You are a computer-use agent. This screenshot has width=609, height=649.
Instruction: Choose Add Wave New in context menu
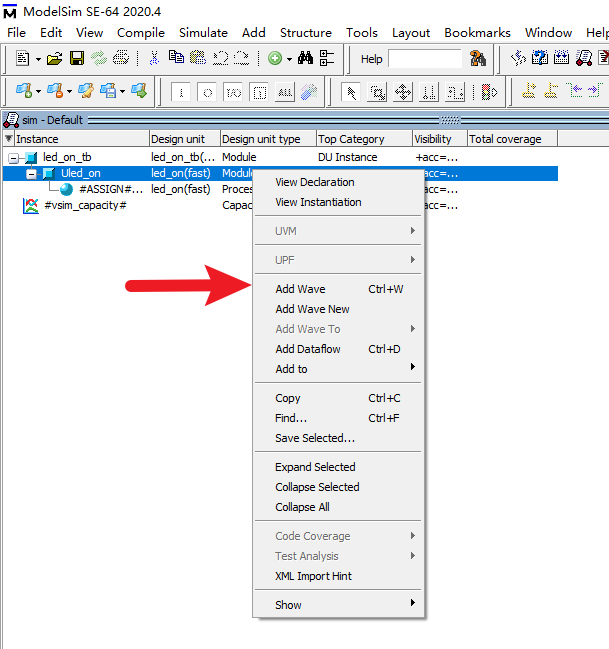pos(338,309)
